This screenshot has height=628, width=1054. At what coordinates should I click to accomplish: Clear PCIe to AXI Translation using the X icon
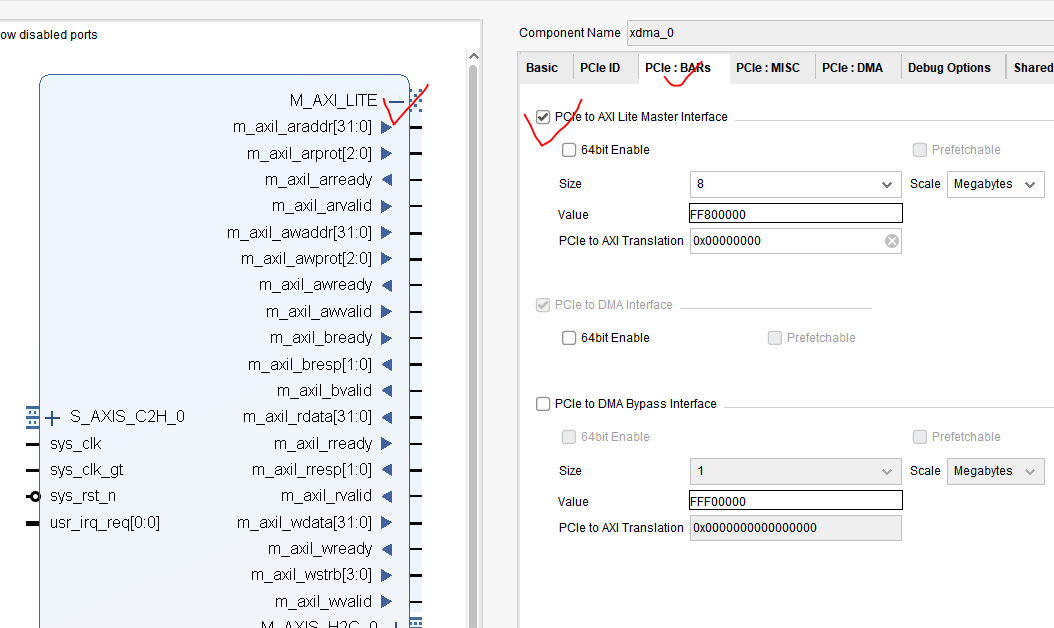[891, 240]
